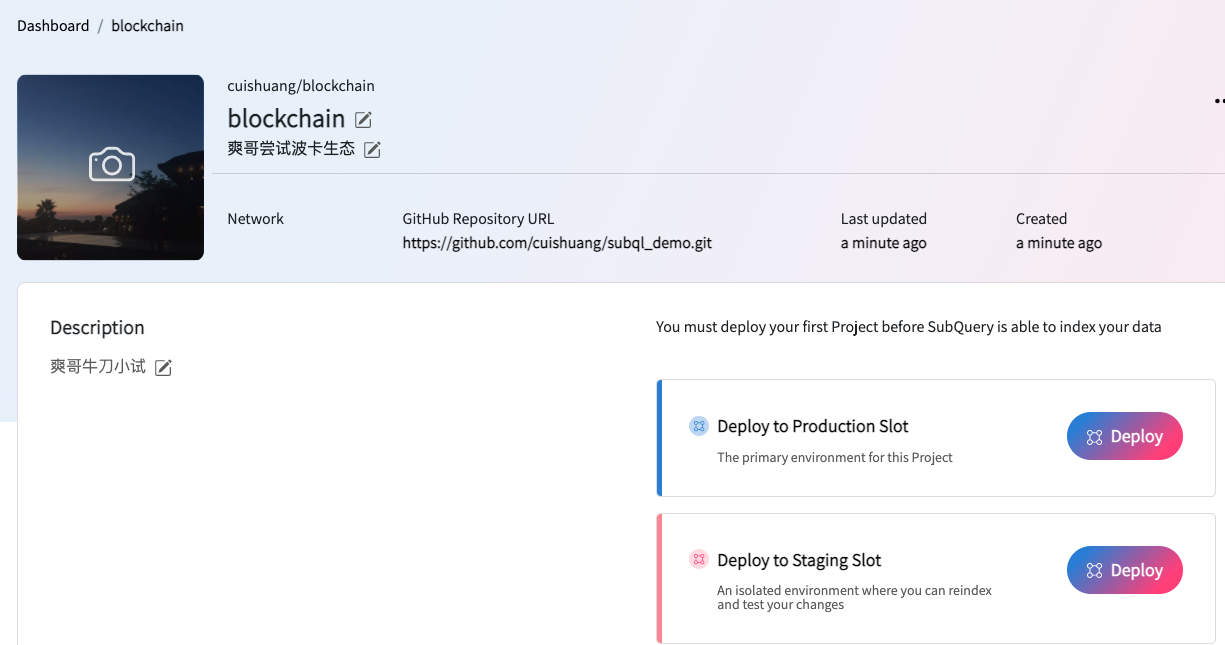Select the "Deploy to Production Slot" heading
The image size is (1225, 645).
812,427
